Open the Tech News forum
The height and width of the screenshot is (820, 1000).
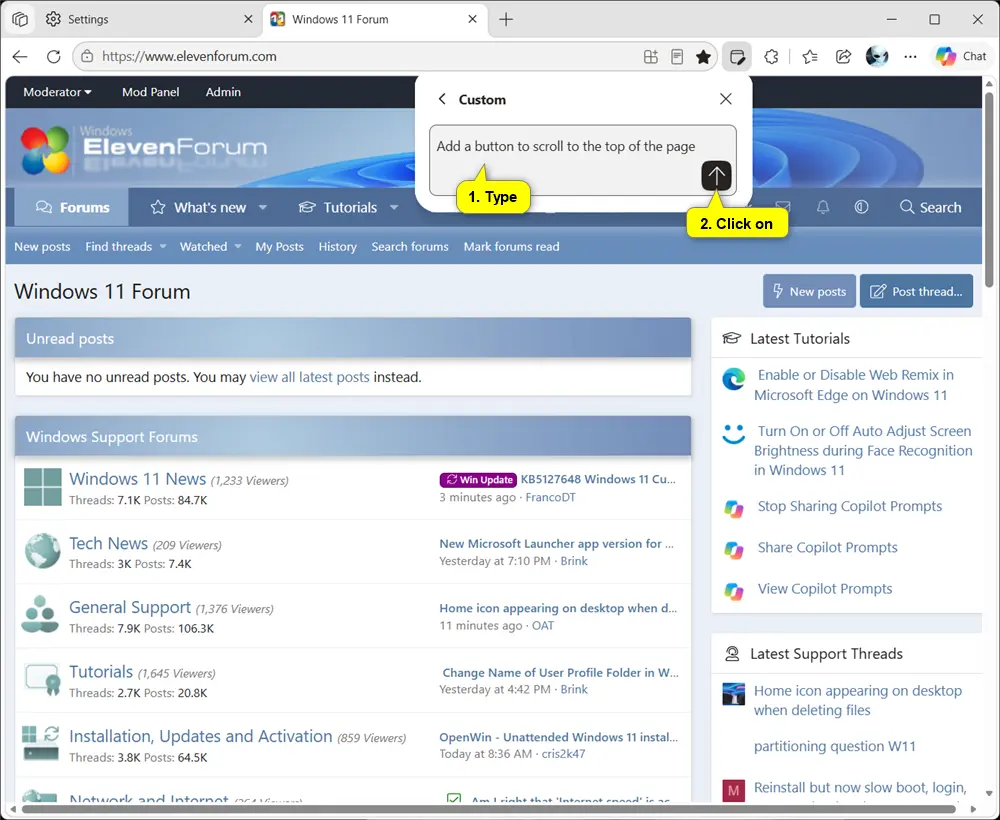[x=108, y=543]
